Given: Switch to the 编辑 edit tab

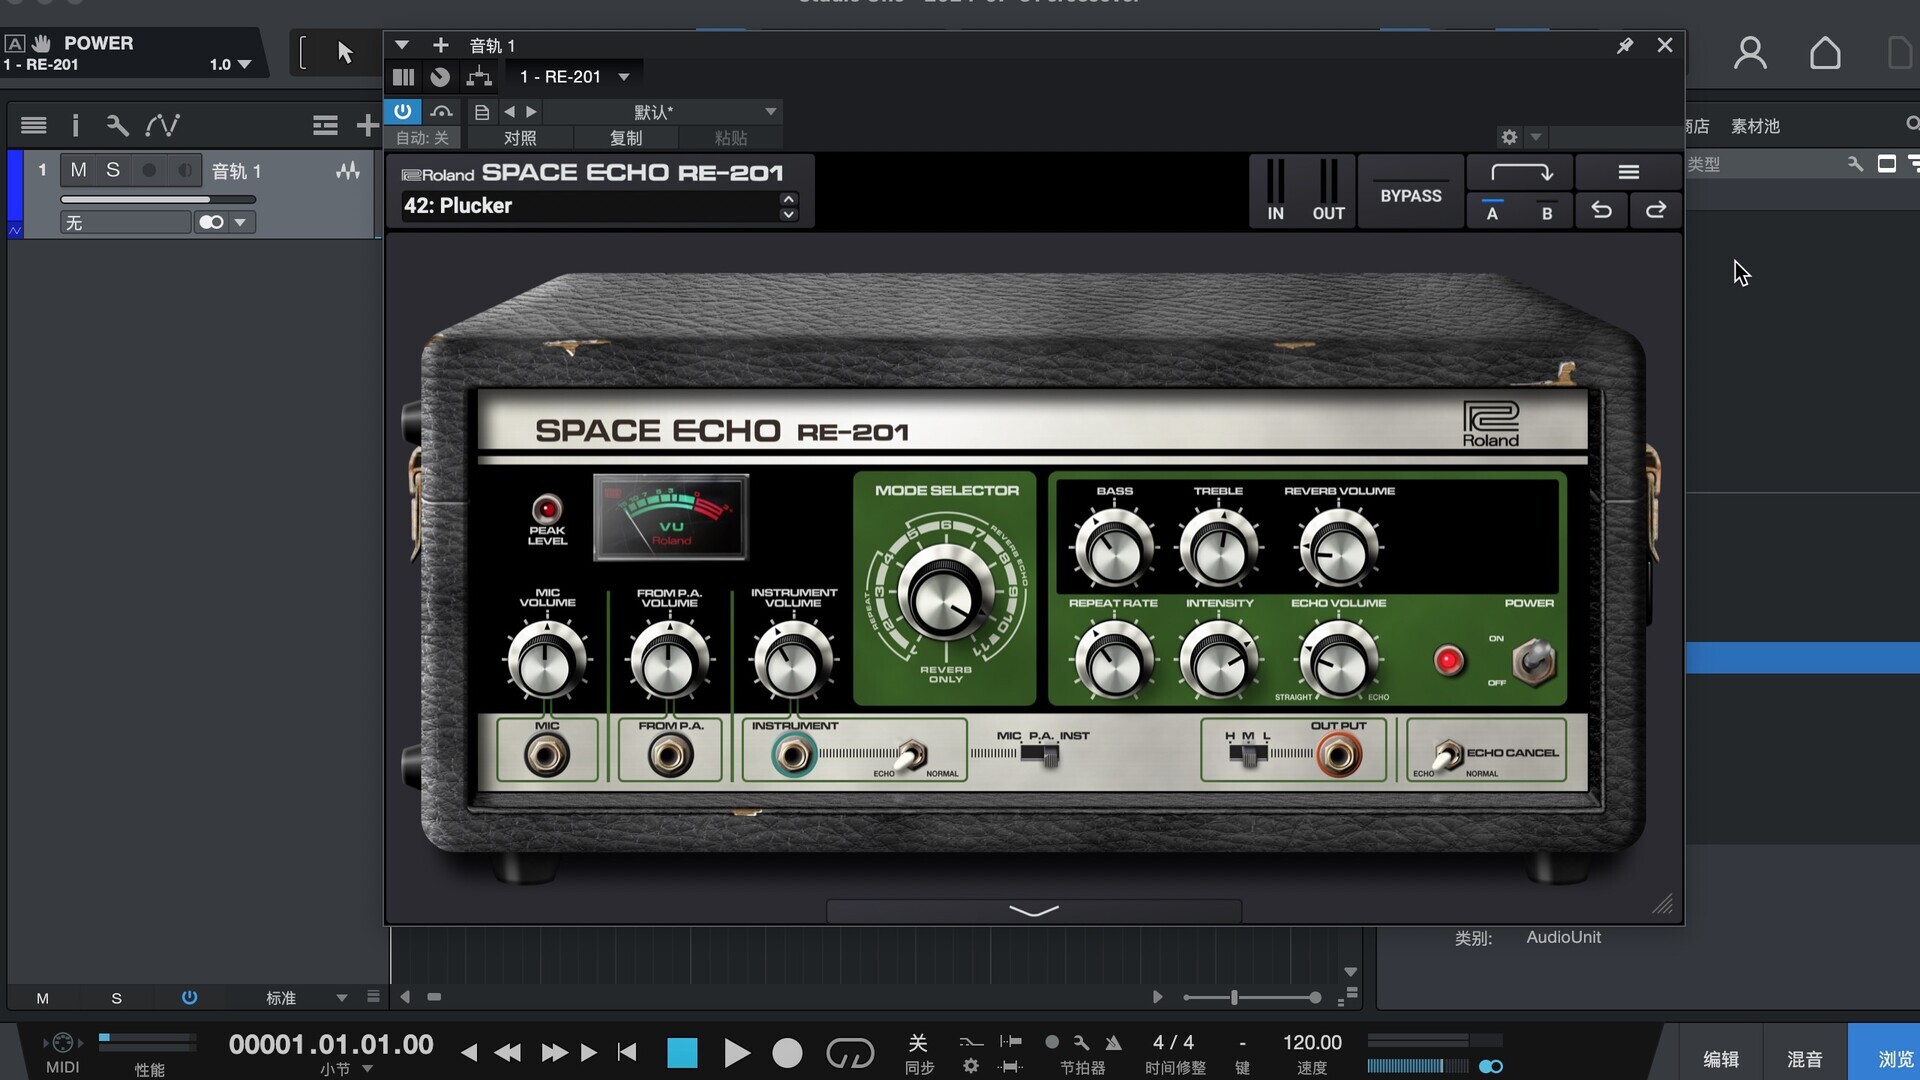Looking at the screenshot, I should [1720, 1058].
